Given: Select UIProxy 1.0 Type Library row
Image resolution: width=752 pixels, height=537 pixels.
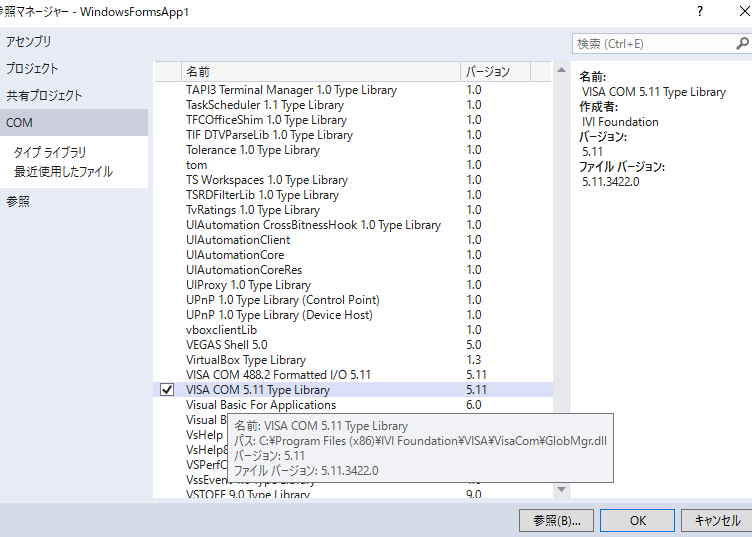Looking at the screenshot, I should click(352, 285).
